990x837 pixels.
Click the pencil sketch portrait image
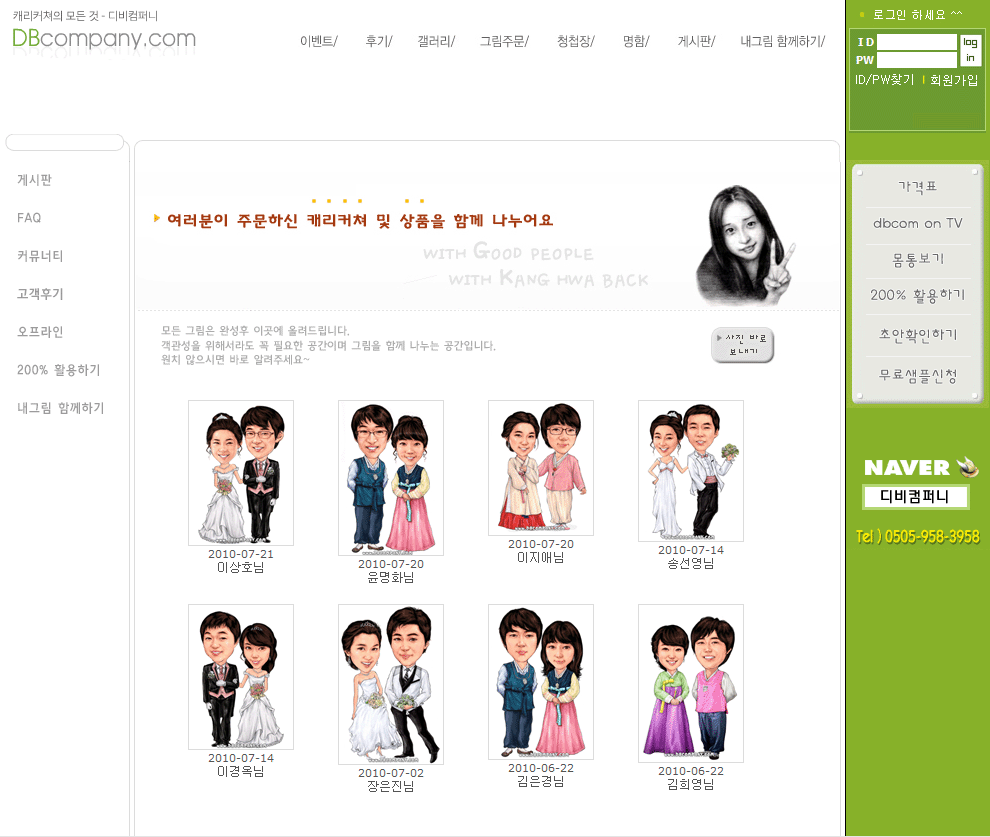pyautogui.click(x=745, y=246)
